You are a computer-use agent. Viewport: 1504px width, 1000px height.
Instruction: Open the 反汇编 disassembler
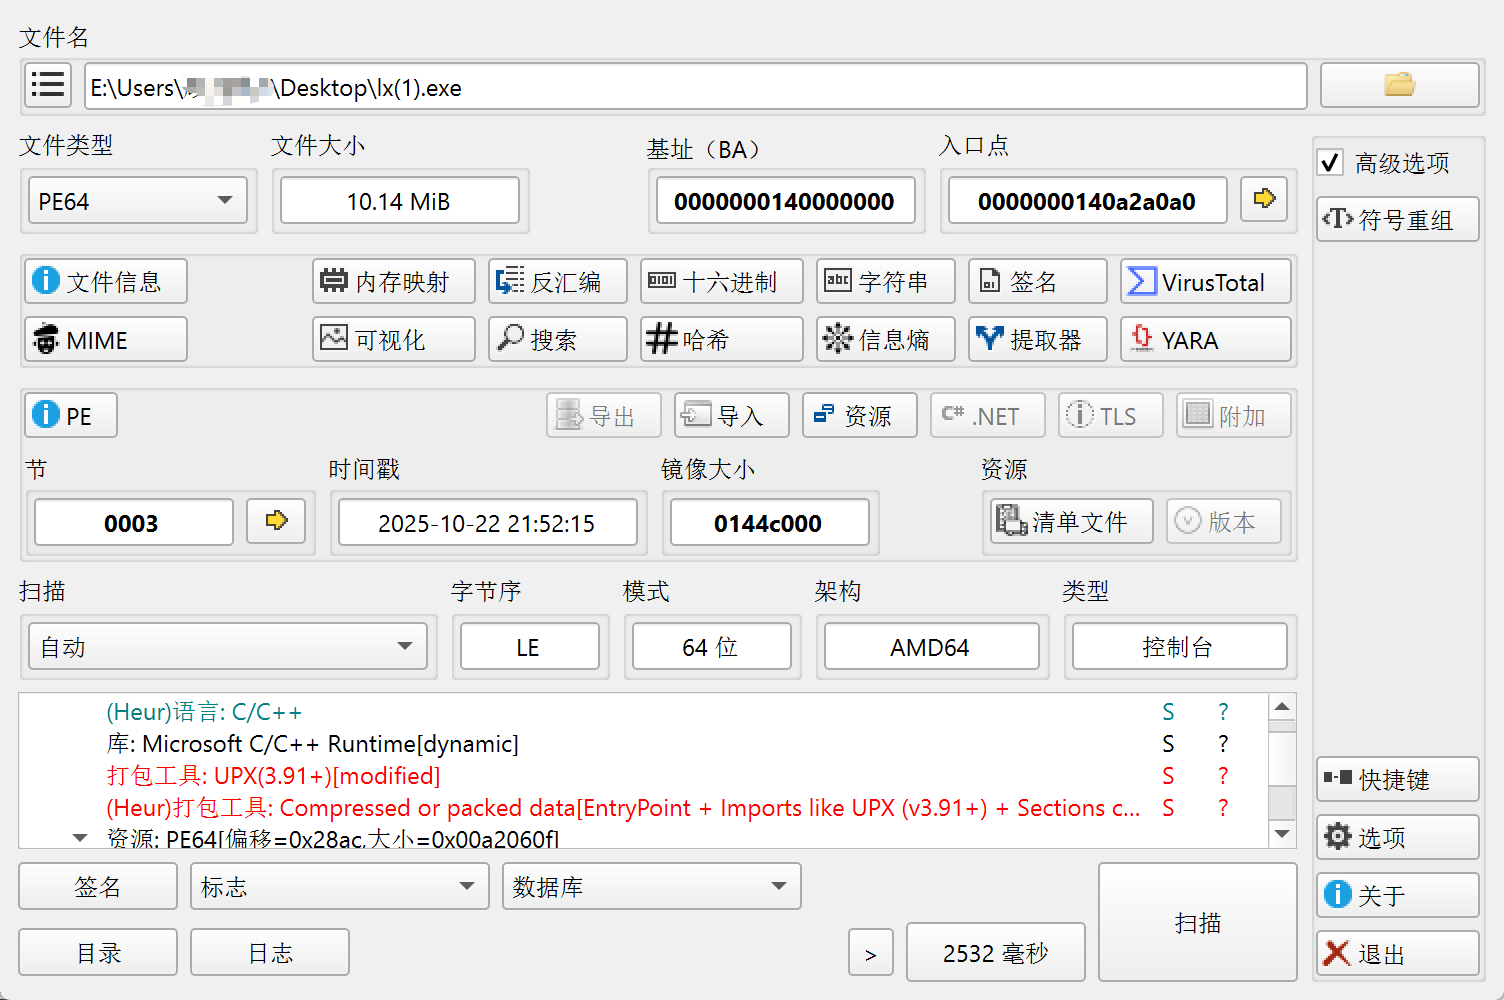click(557, 282)
